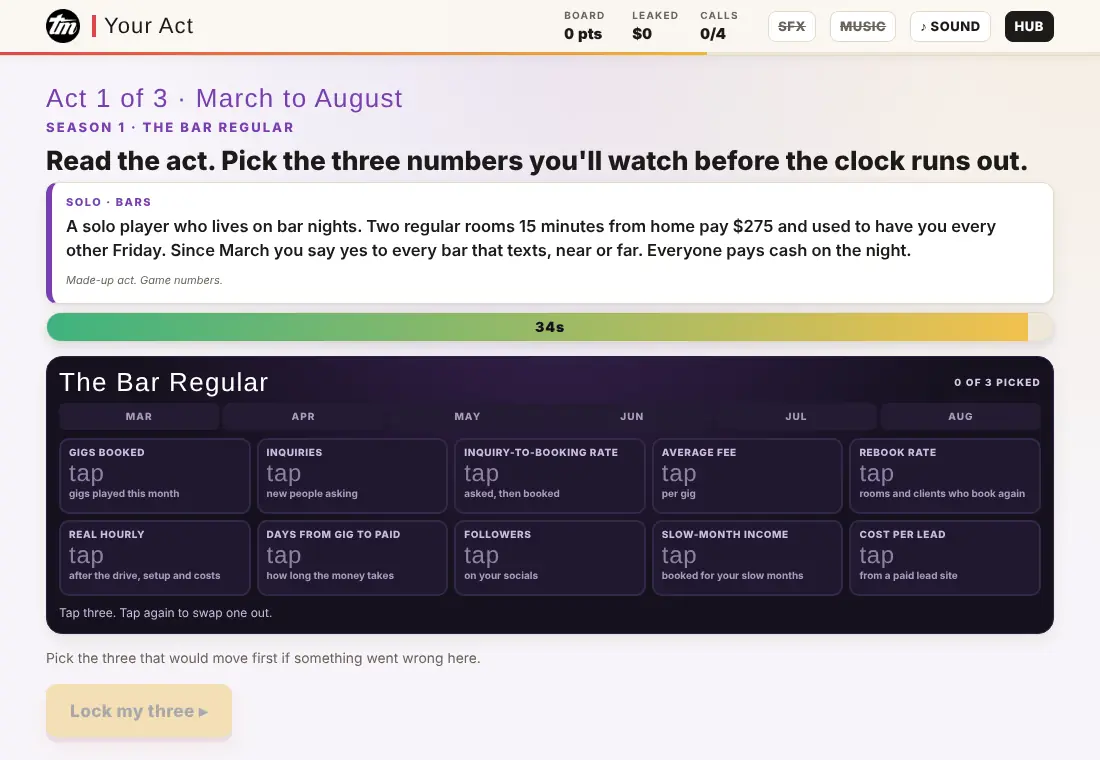
Task: Toggle the SOUND button
Action: [950, 27]
